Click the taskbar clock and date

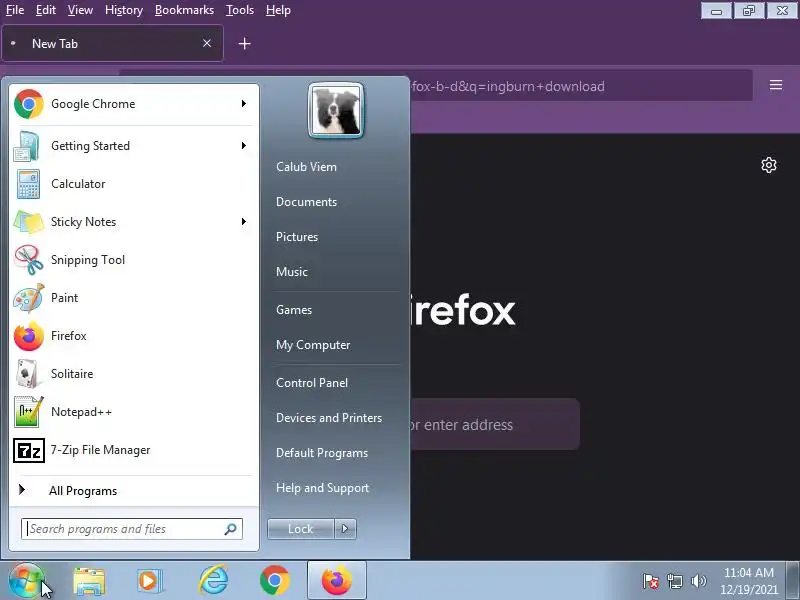(x=748, y=581)
